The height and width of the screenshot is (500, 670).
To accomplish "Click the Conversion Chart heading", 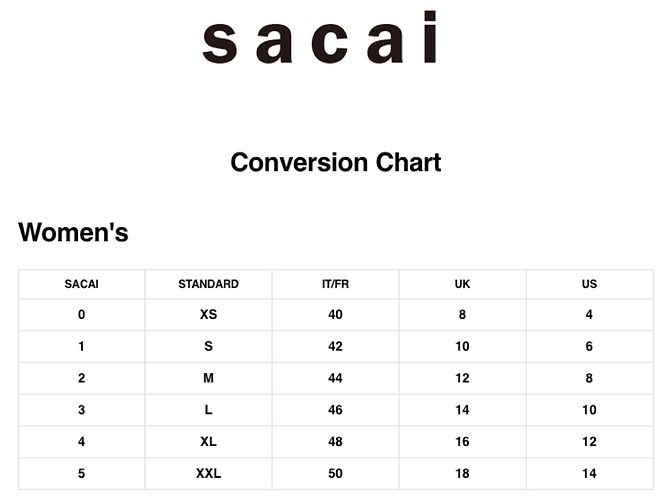I will pos(335,162).
